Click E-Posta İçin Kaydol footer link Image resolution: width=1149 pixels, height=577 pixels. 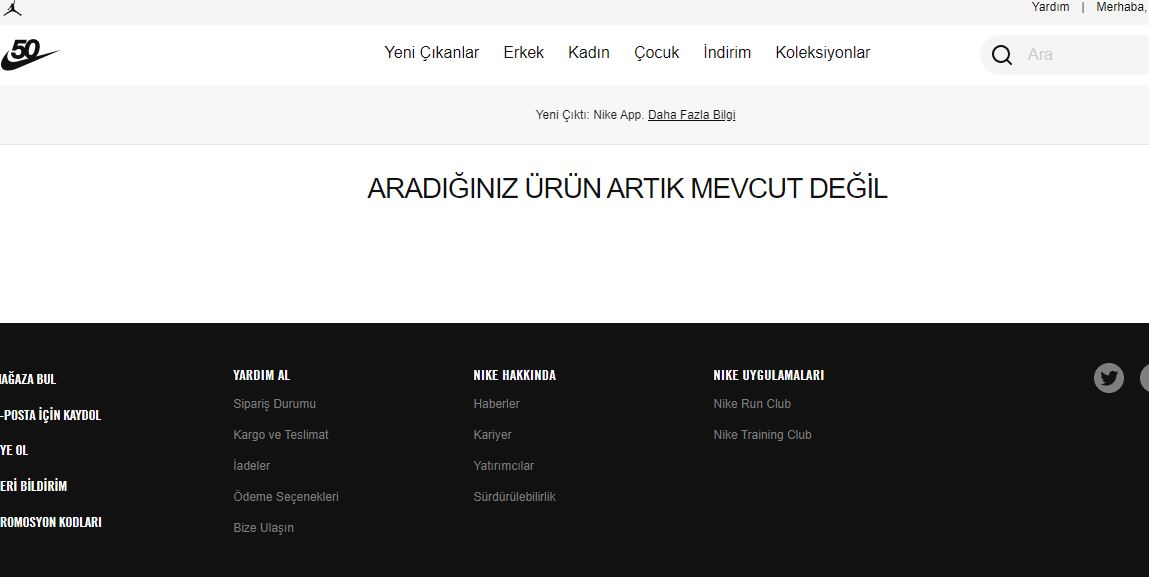click(51, 415)
